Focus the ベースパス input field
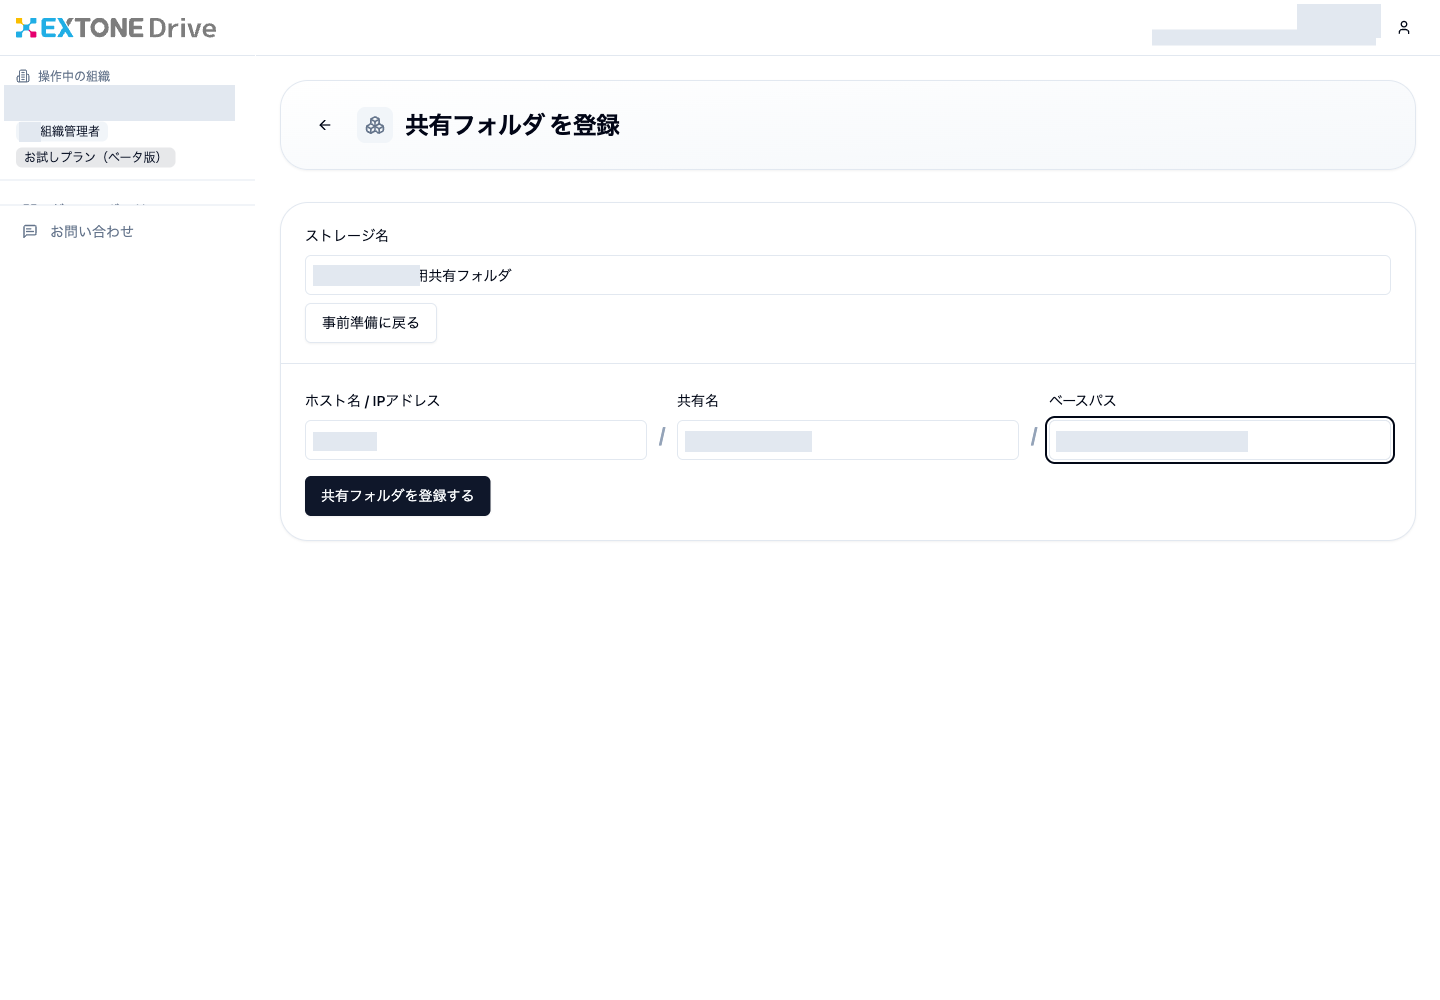Image resolution: width=1440 pixels, height=1000 pixels. click(x=1220, y=440)
